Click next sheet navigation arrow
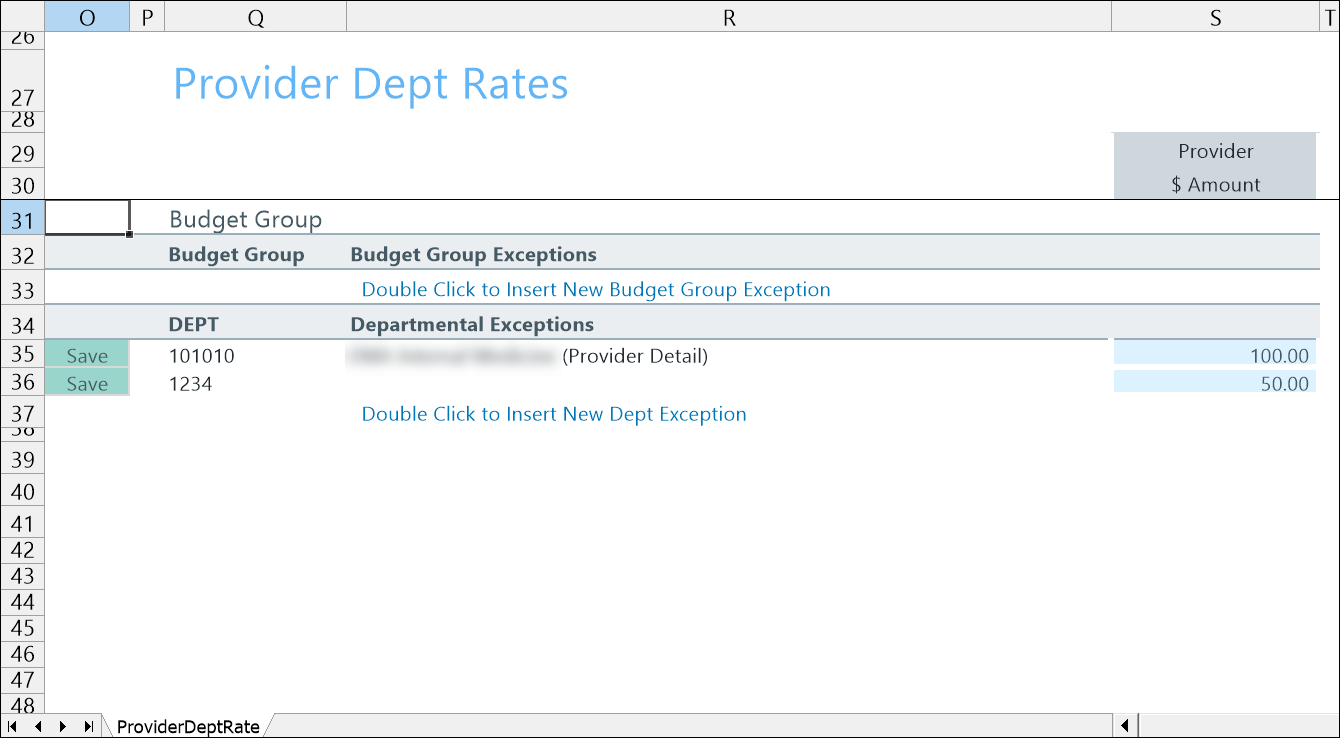The height and width of the screenshot is (738, 1340). point(63,726)
